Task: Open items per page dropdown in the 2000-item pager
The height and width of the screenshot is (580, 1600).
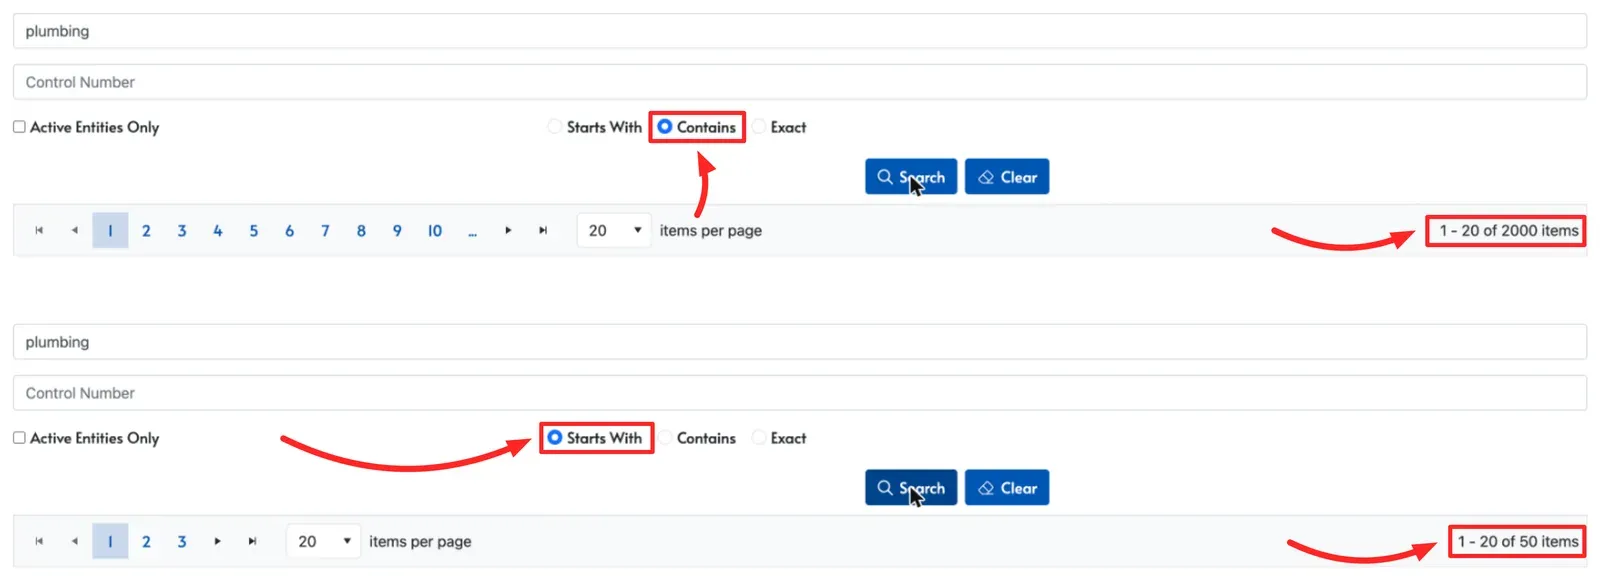Action: (614, 231)
